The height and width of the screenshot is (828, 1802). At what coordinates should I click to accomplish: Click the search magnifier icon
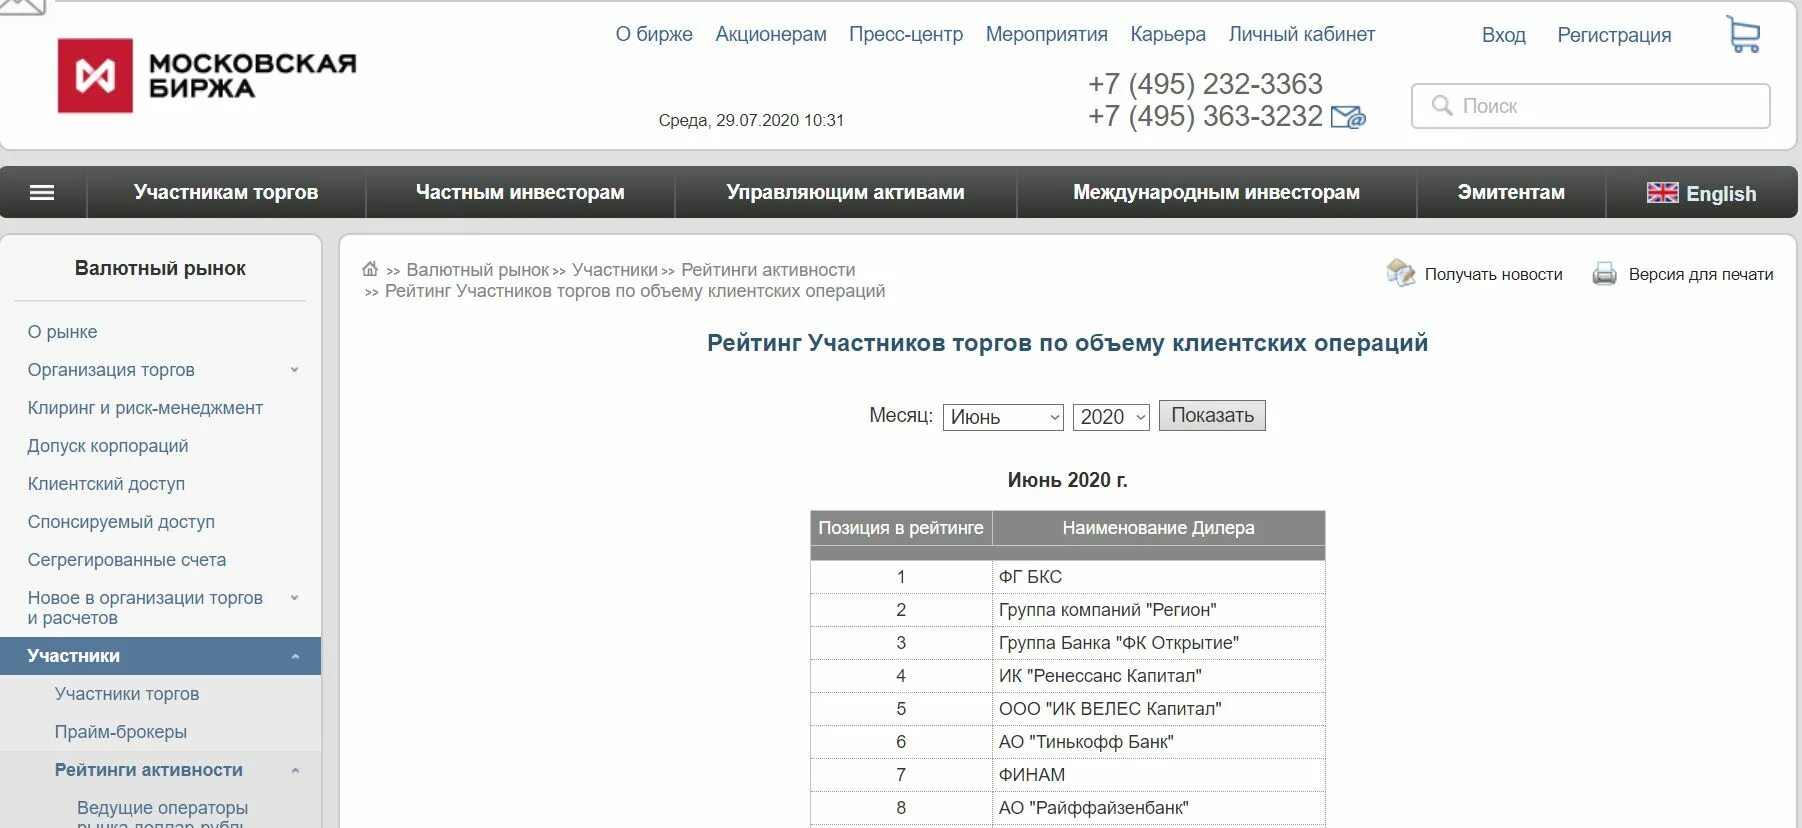coord(1442,105)
